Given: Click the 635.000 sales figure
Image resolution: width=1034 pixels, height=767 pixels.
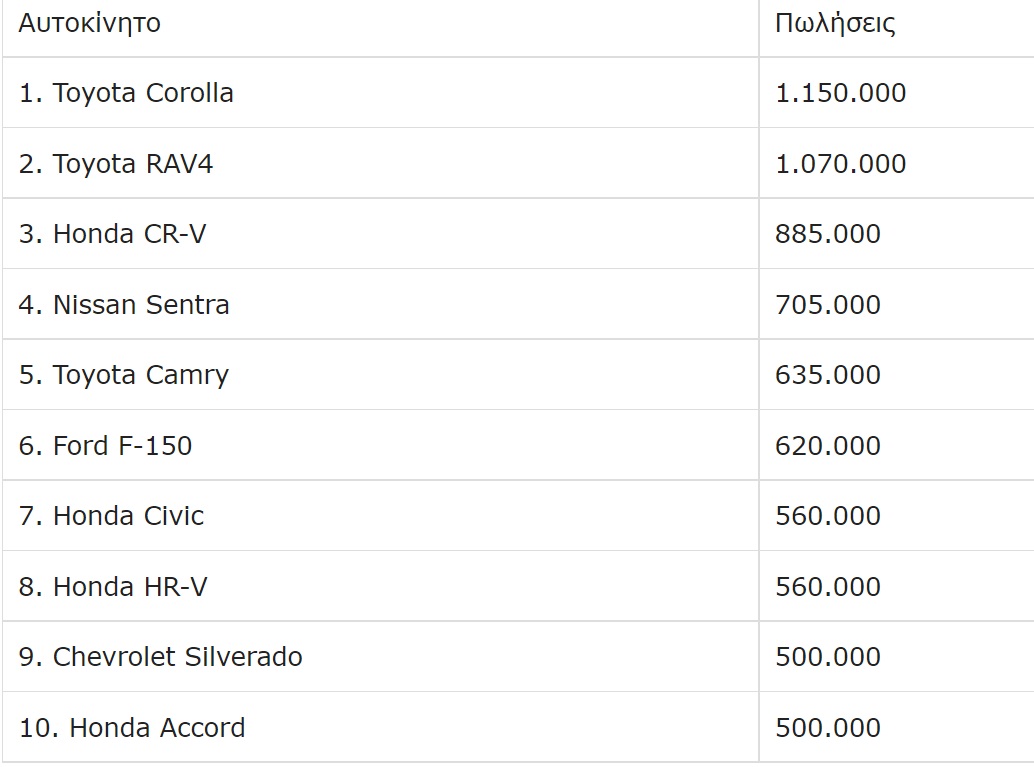Looking at the screenshot, I should tap(827, 375).
